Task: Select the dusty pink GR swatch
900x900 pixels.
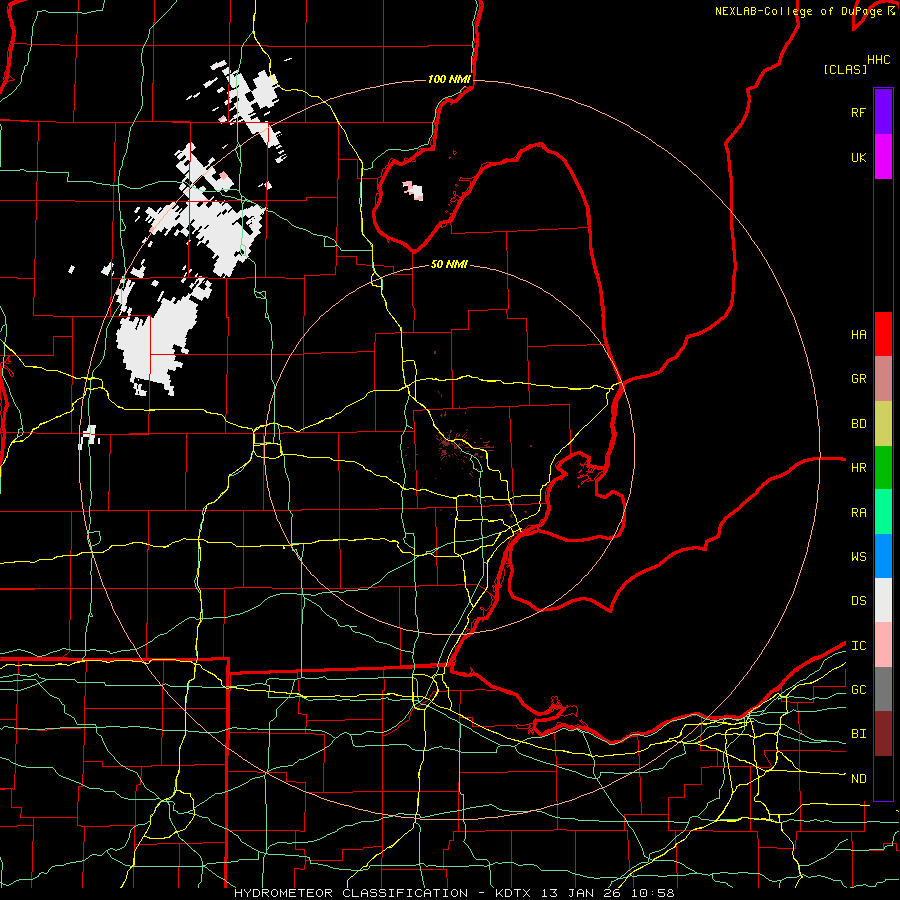Action: click(x=883, y=379)
